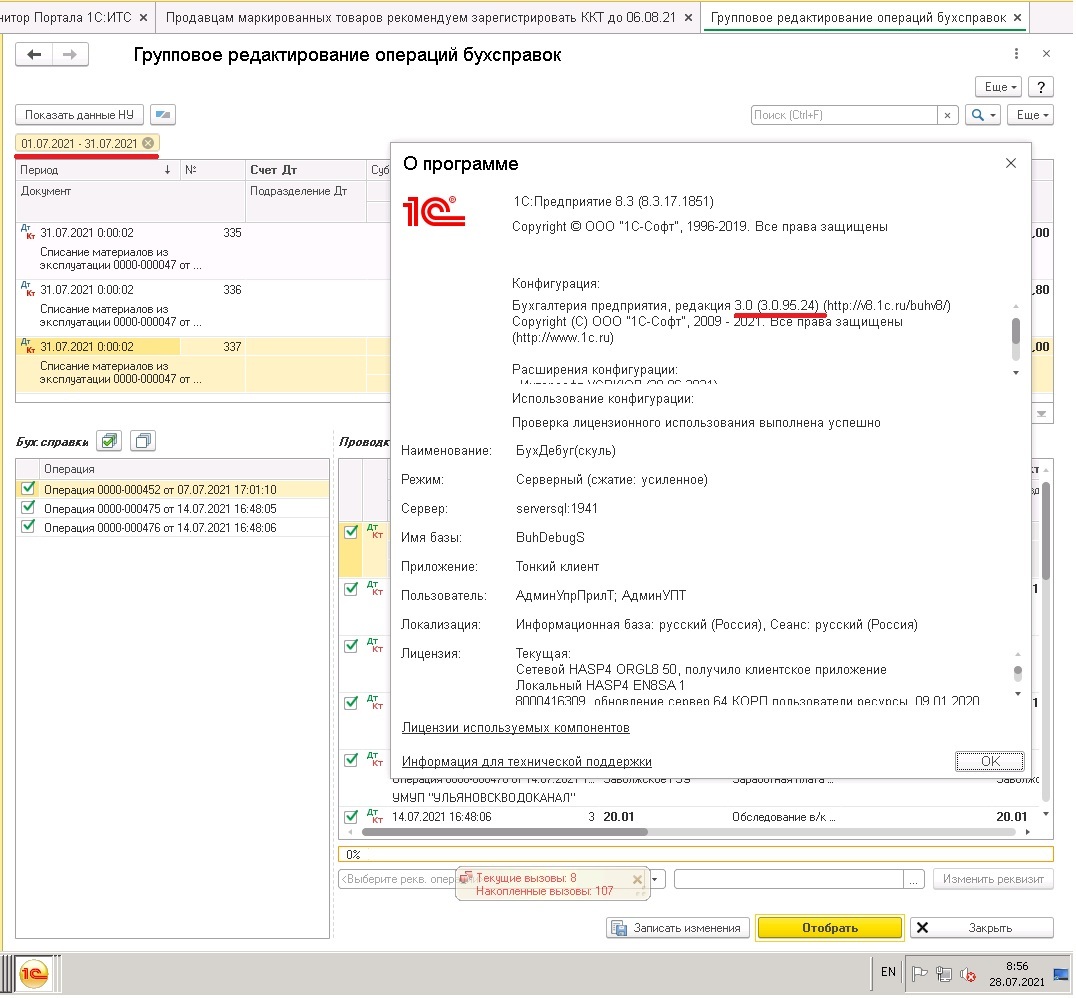The width and height of the screenshot is (1076, 998).
Task: Click the forward navigation arrow
Action: pos(70,54)
